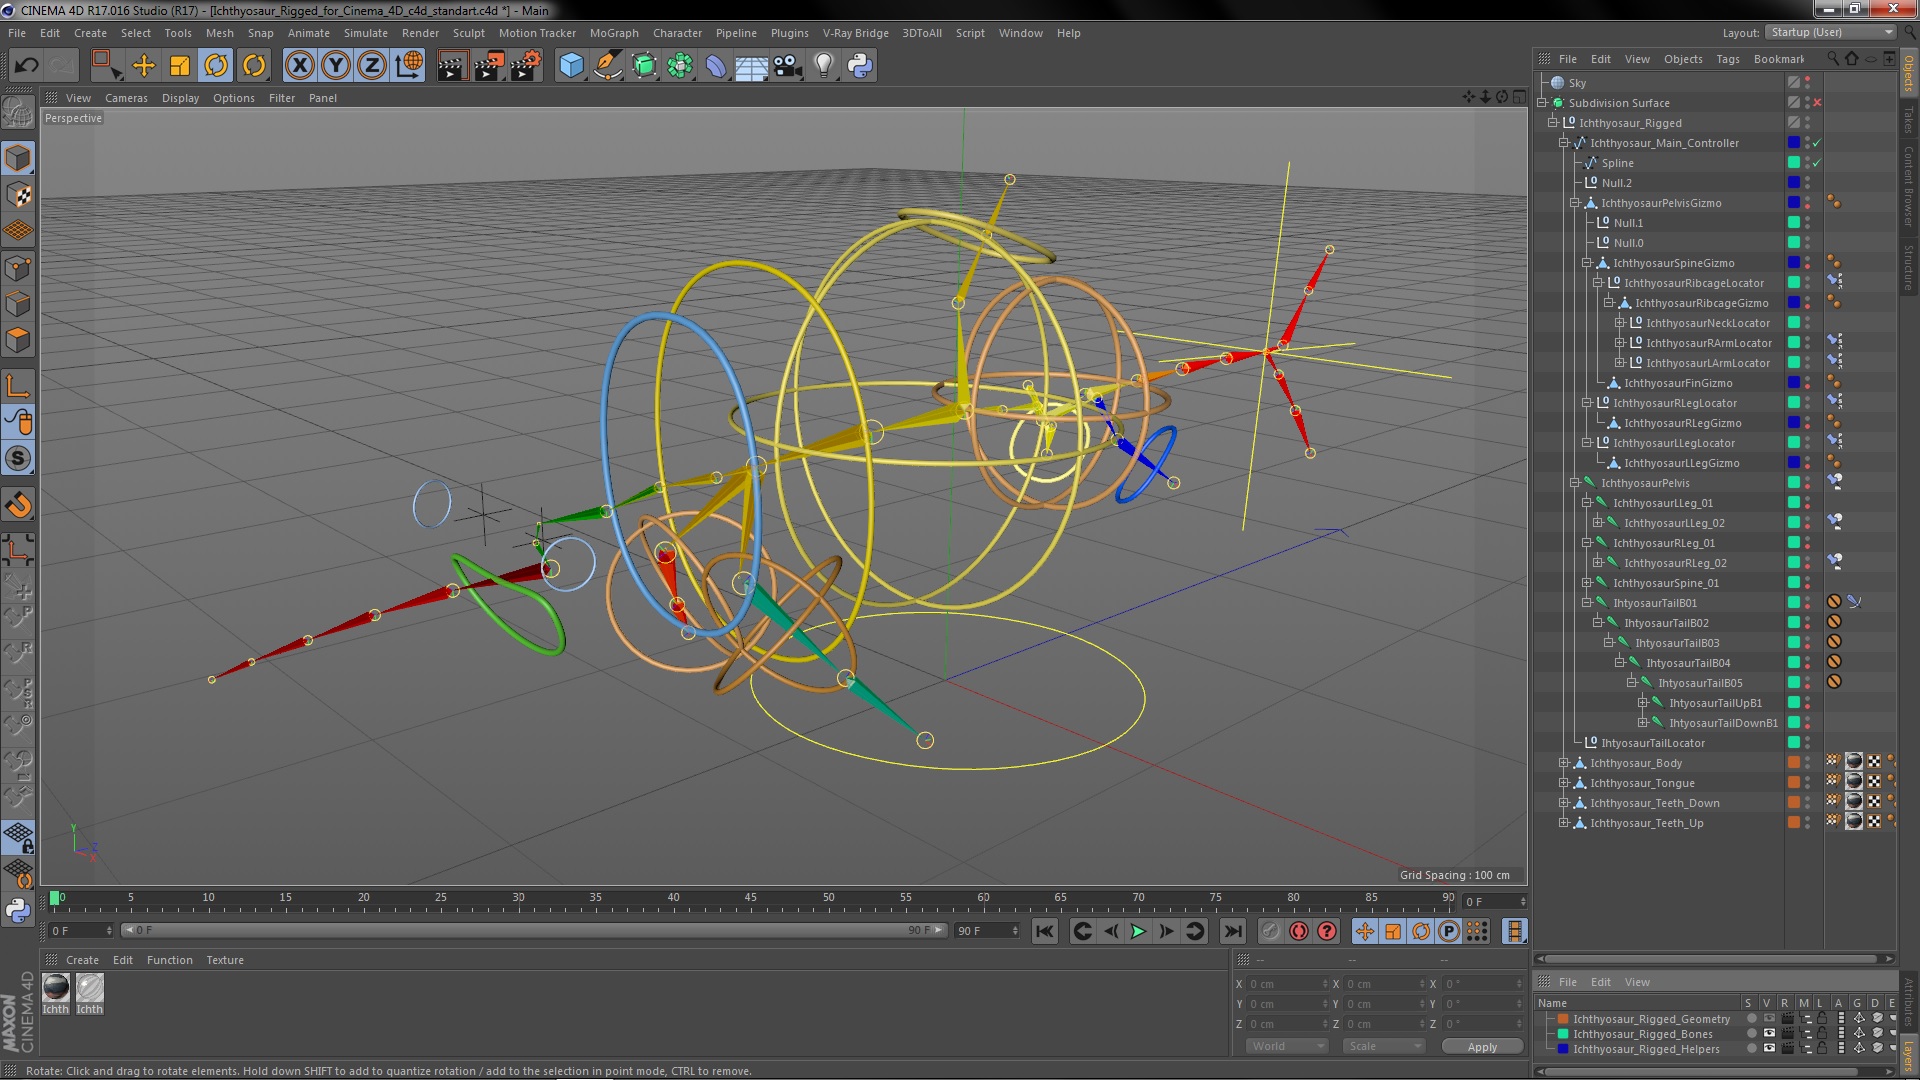Image resolution: width=1920 pixels, height=1080 pixels.
Task: Select the Move tool in the toolbar
Action: click(x=144, y=66)
